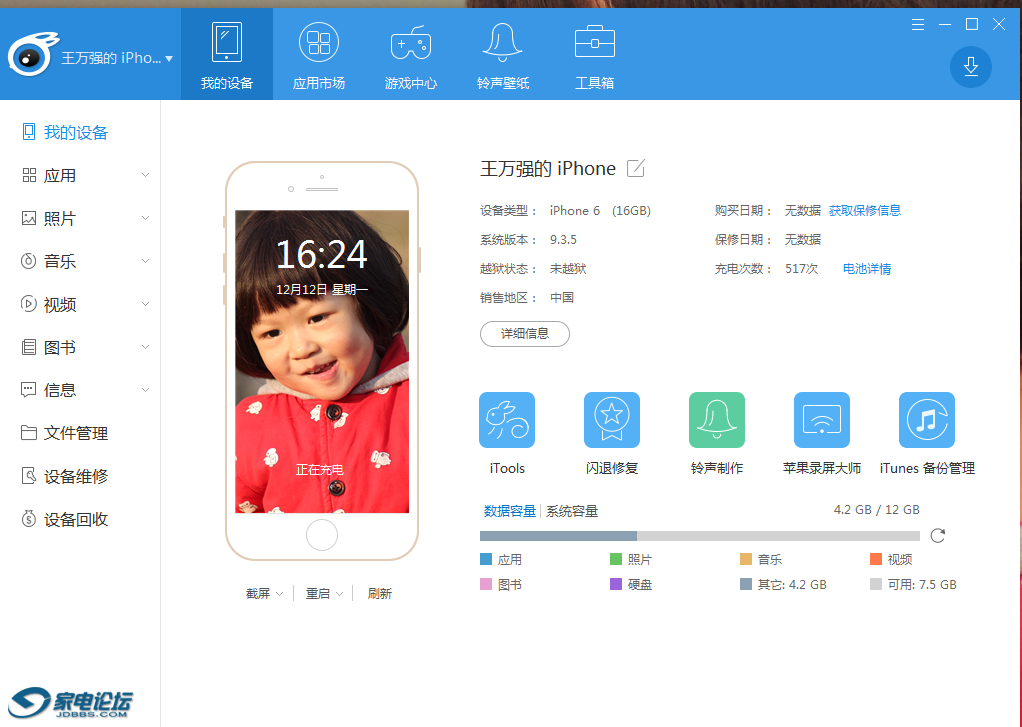Click the 应用 grid icon in sidebar
The image size is (1022, 727).
tap(29, 175)
